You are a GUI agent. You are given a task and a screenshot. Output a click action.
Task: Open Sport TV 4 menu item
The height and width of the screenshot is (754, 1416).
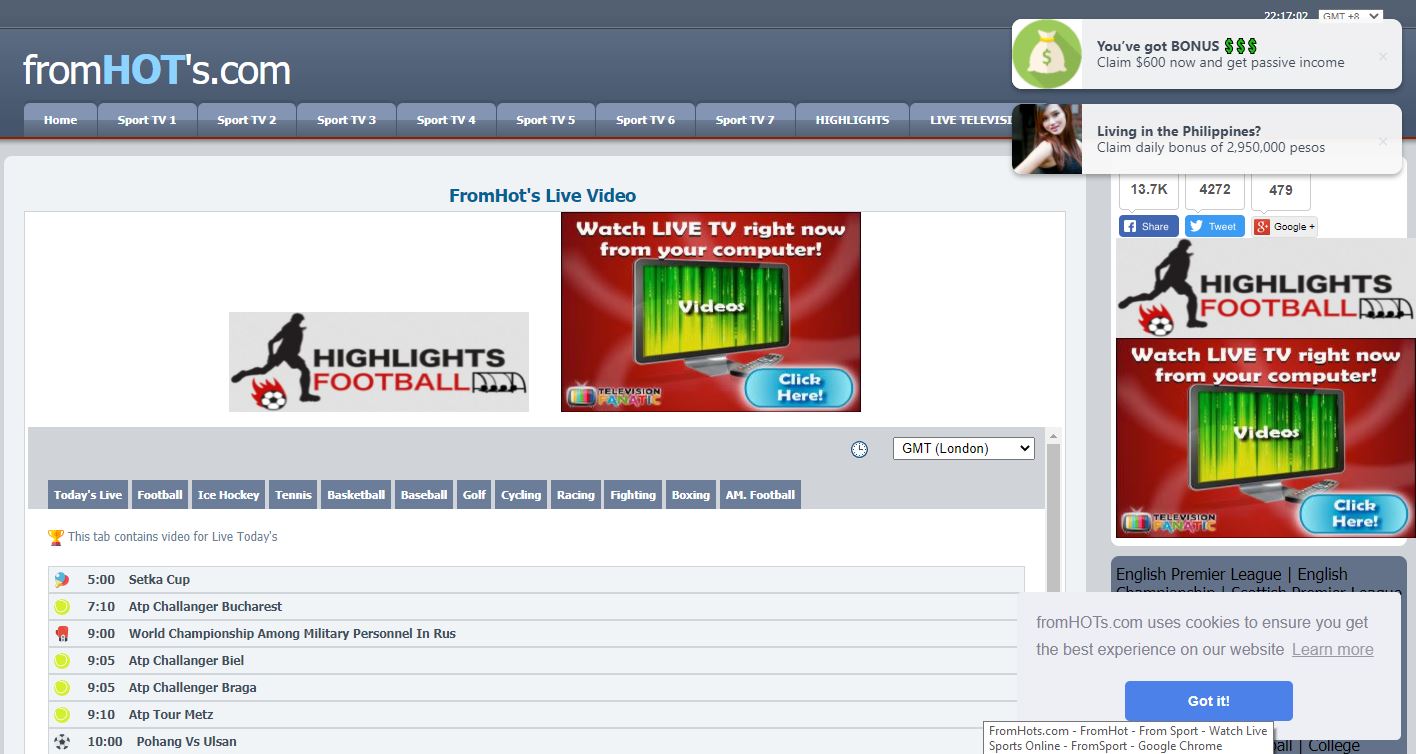pos(446,120)
